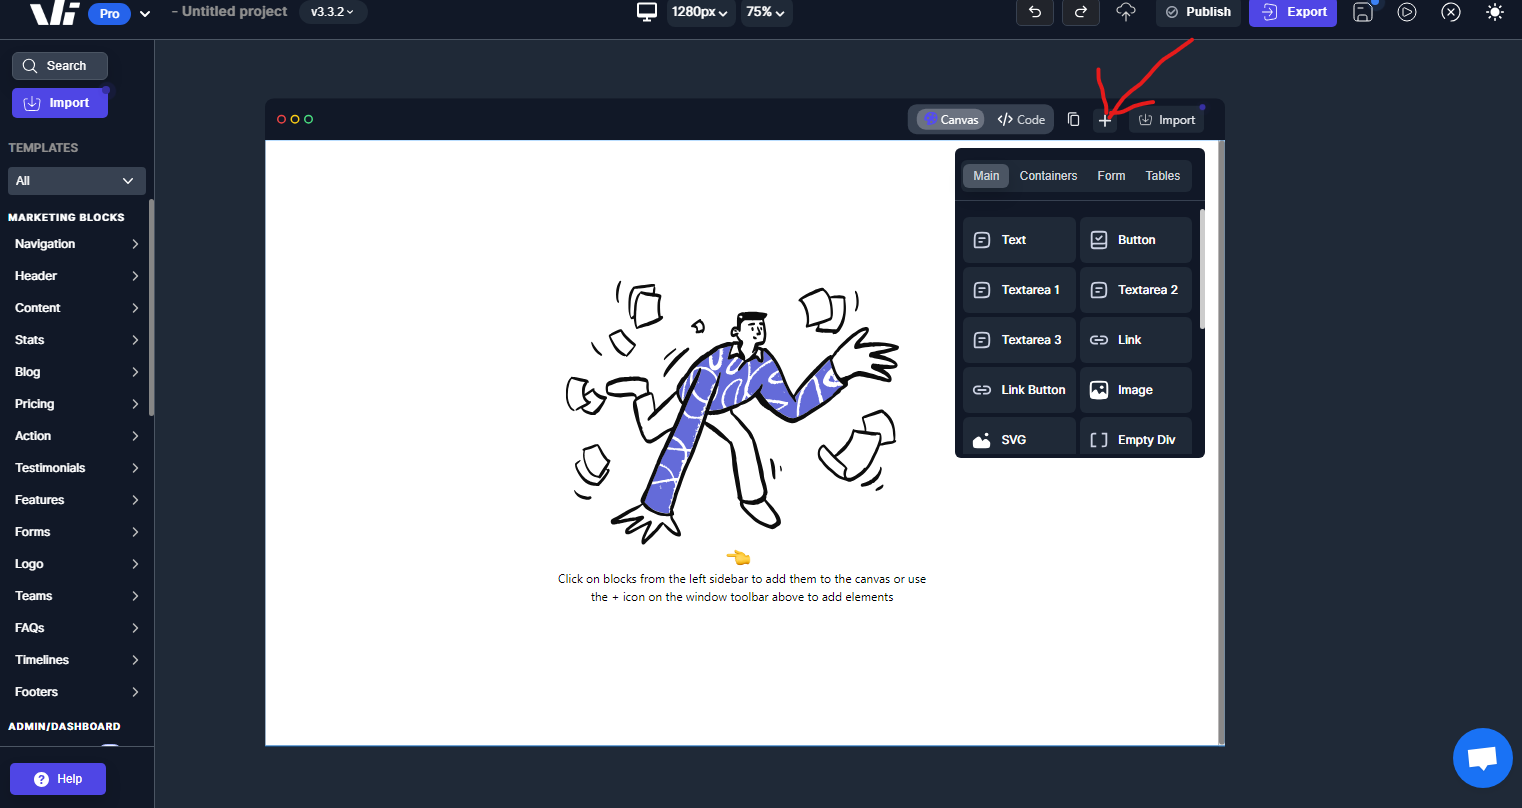Click the logo in top left
The image size is (1522, 808).
tap(54, 12)
